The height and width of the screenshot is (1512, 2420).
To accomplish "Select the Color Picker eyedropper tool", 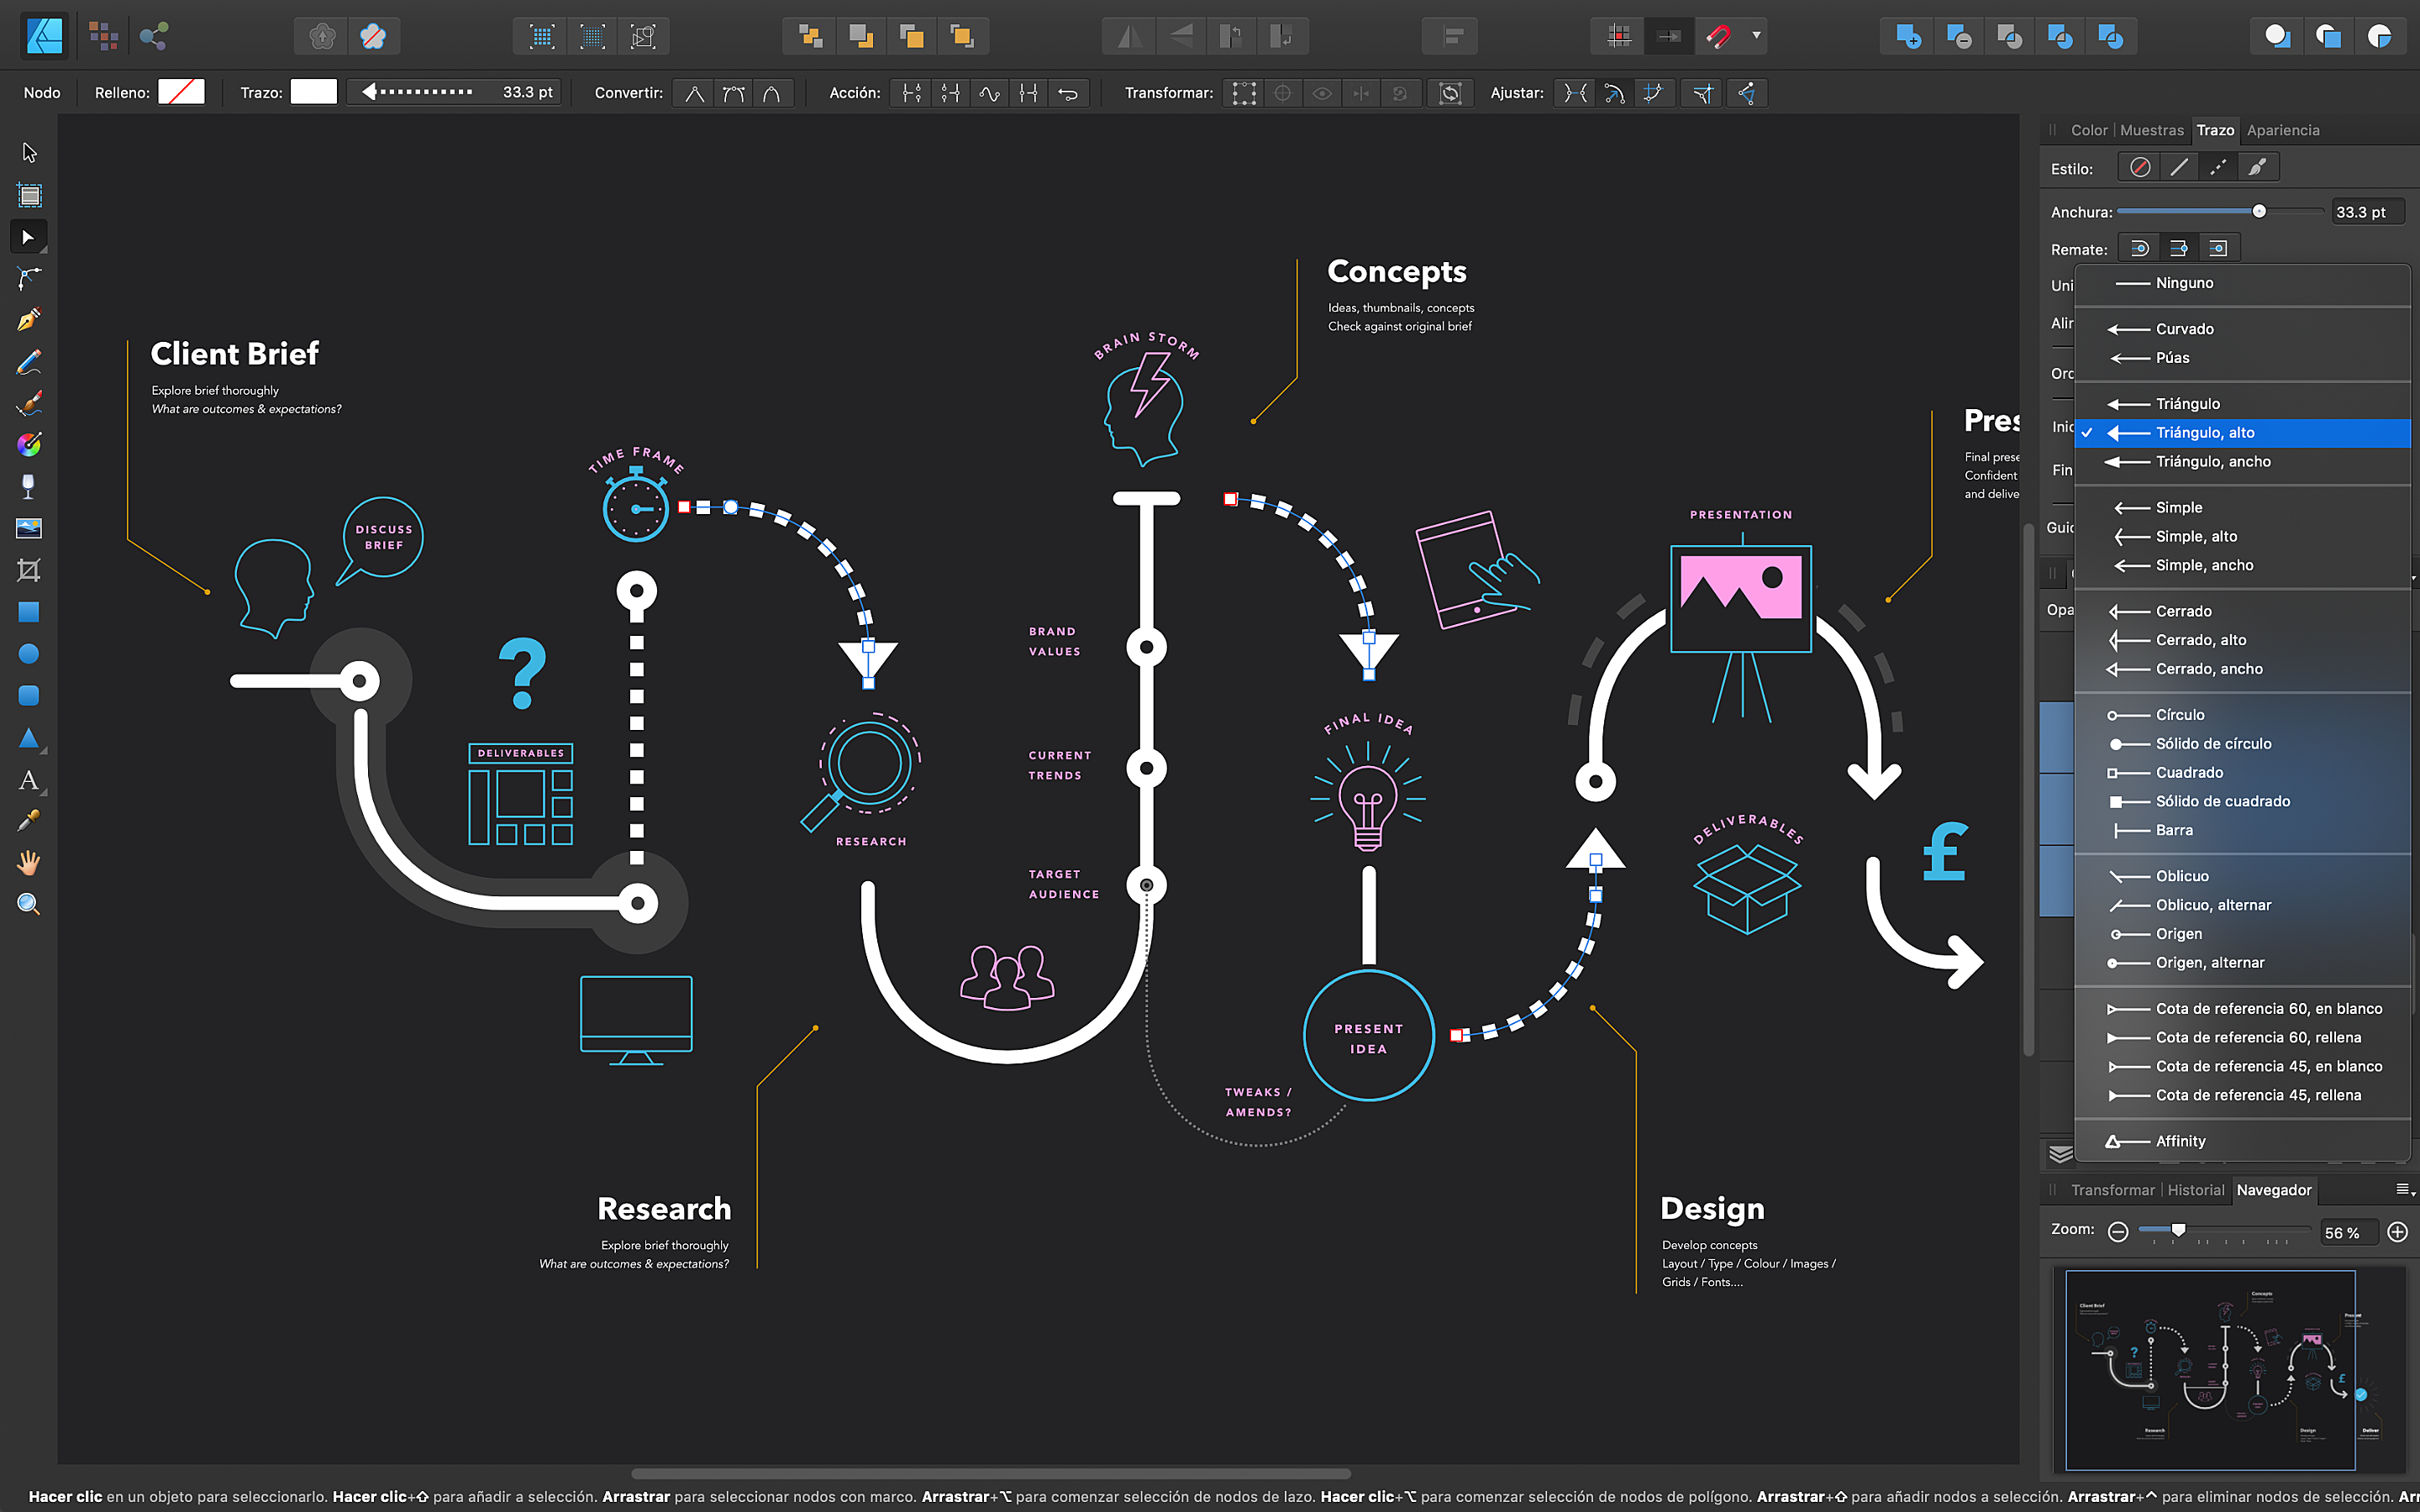I will coord(28,821).
